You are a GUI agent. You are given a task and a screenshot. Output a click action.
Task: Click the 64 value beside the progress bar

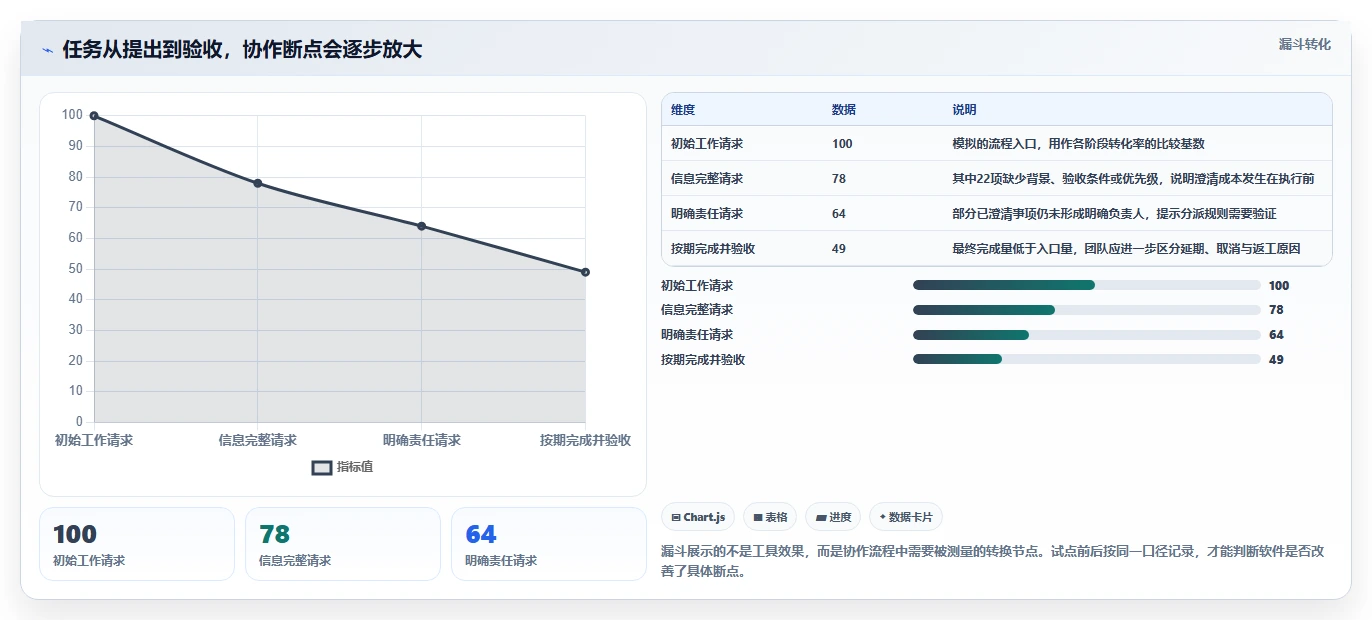click(1276, 335)
